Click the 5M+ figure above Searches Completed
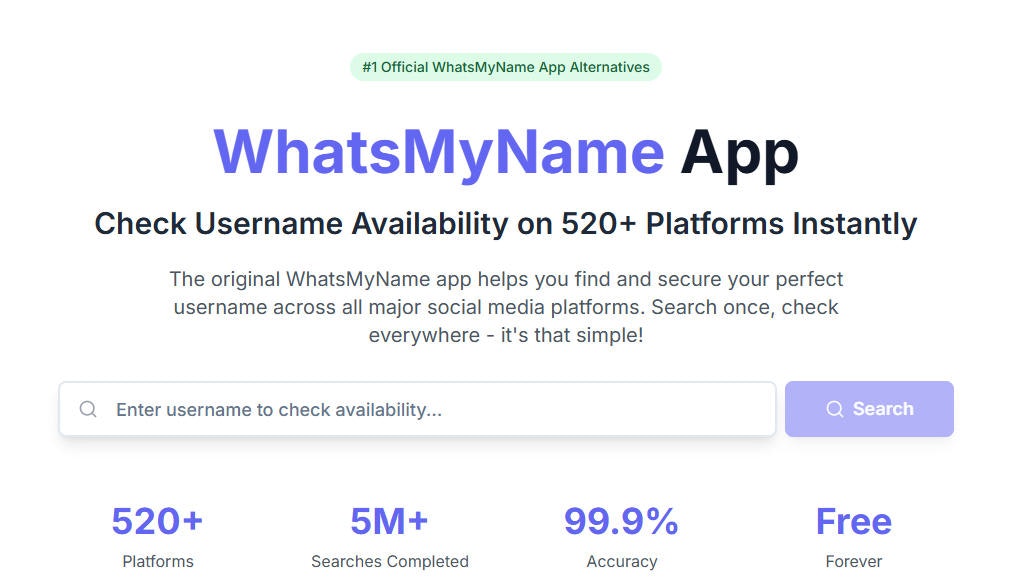Viewport: 1010px width, 587px height. [390, 521]
